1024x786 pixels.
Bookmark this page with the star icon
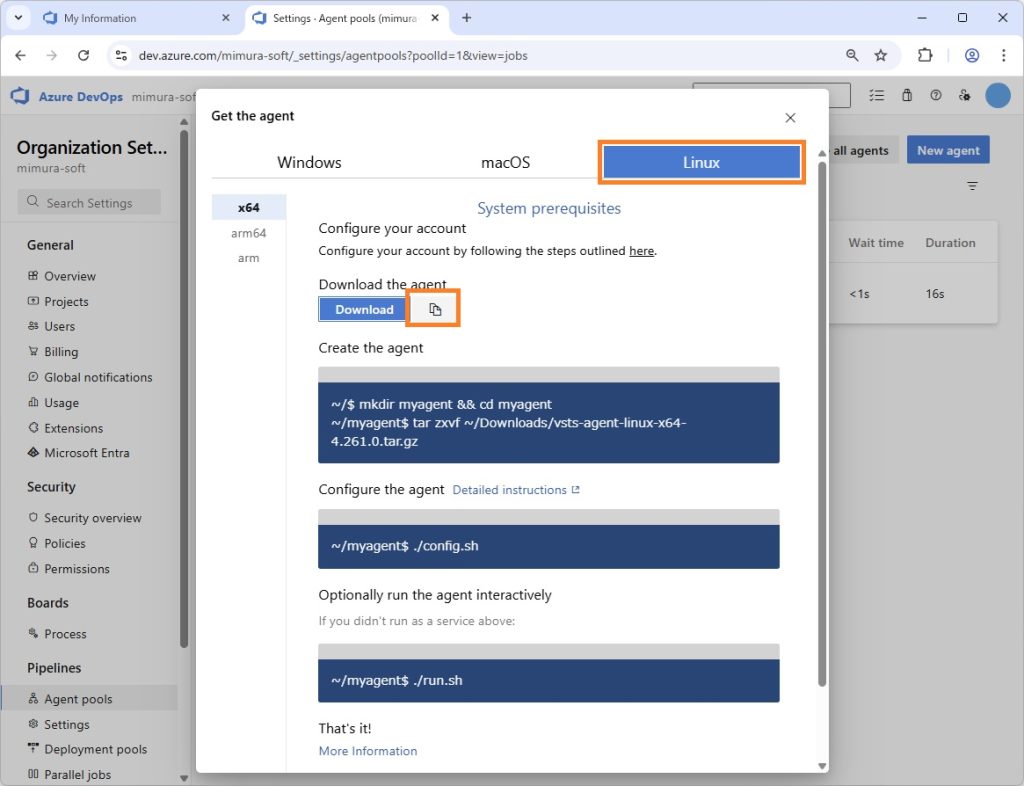coord(881,55)
